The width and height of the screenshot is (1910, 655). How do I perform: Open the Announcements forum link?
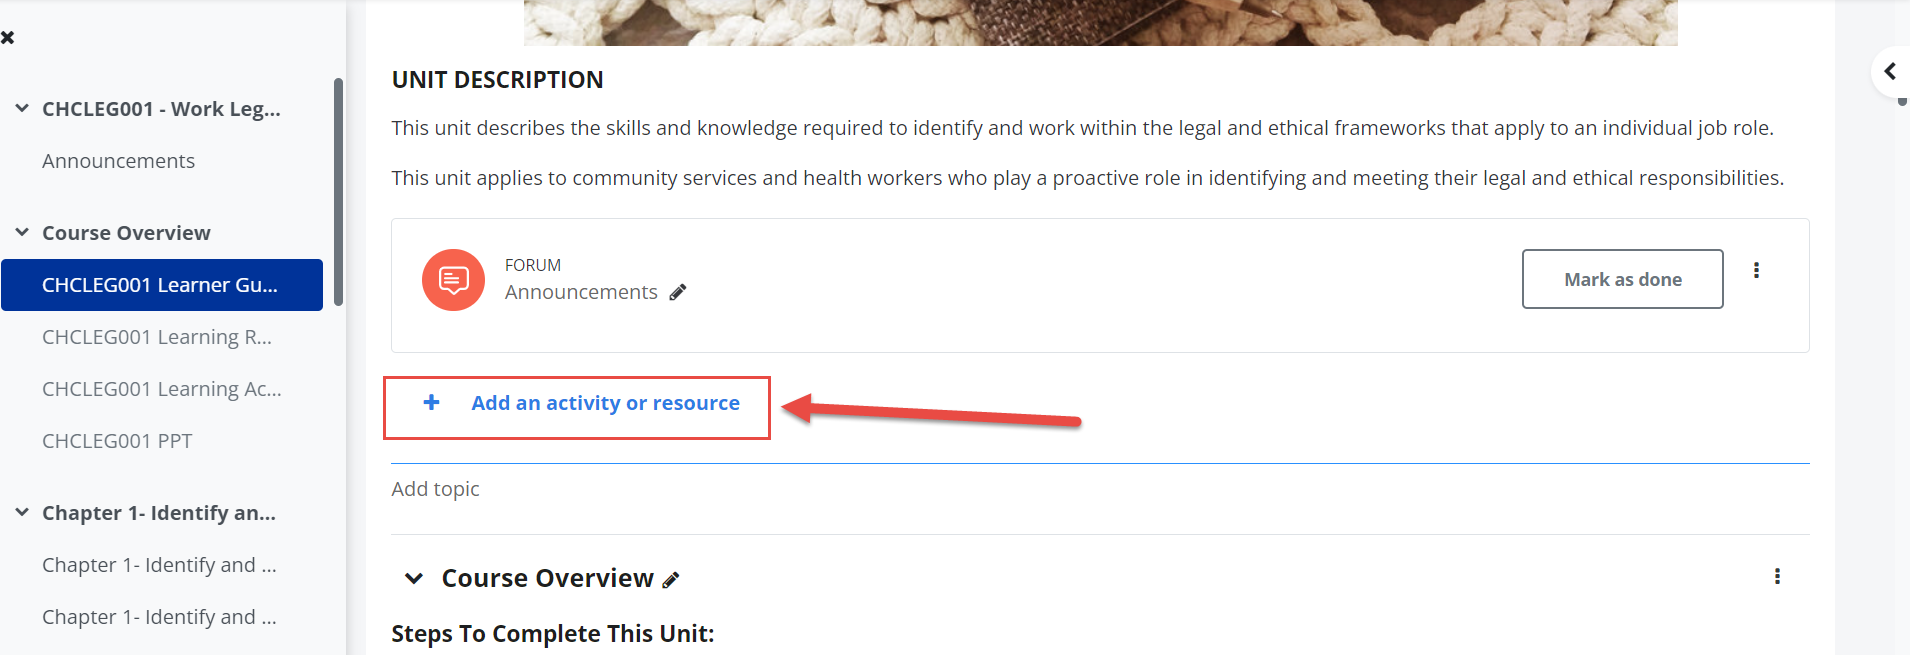pos(581,292)
